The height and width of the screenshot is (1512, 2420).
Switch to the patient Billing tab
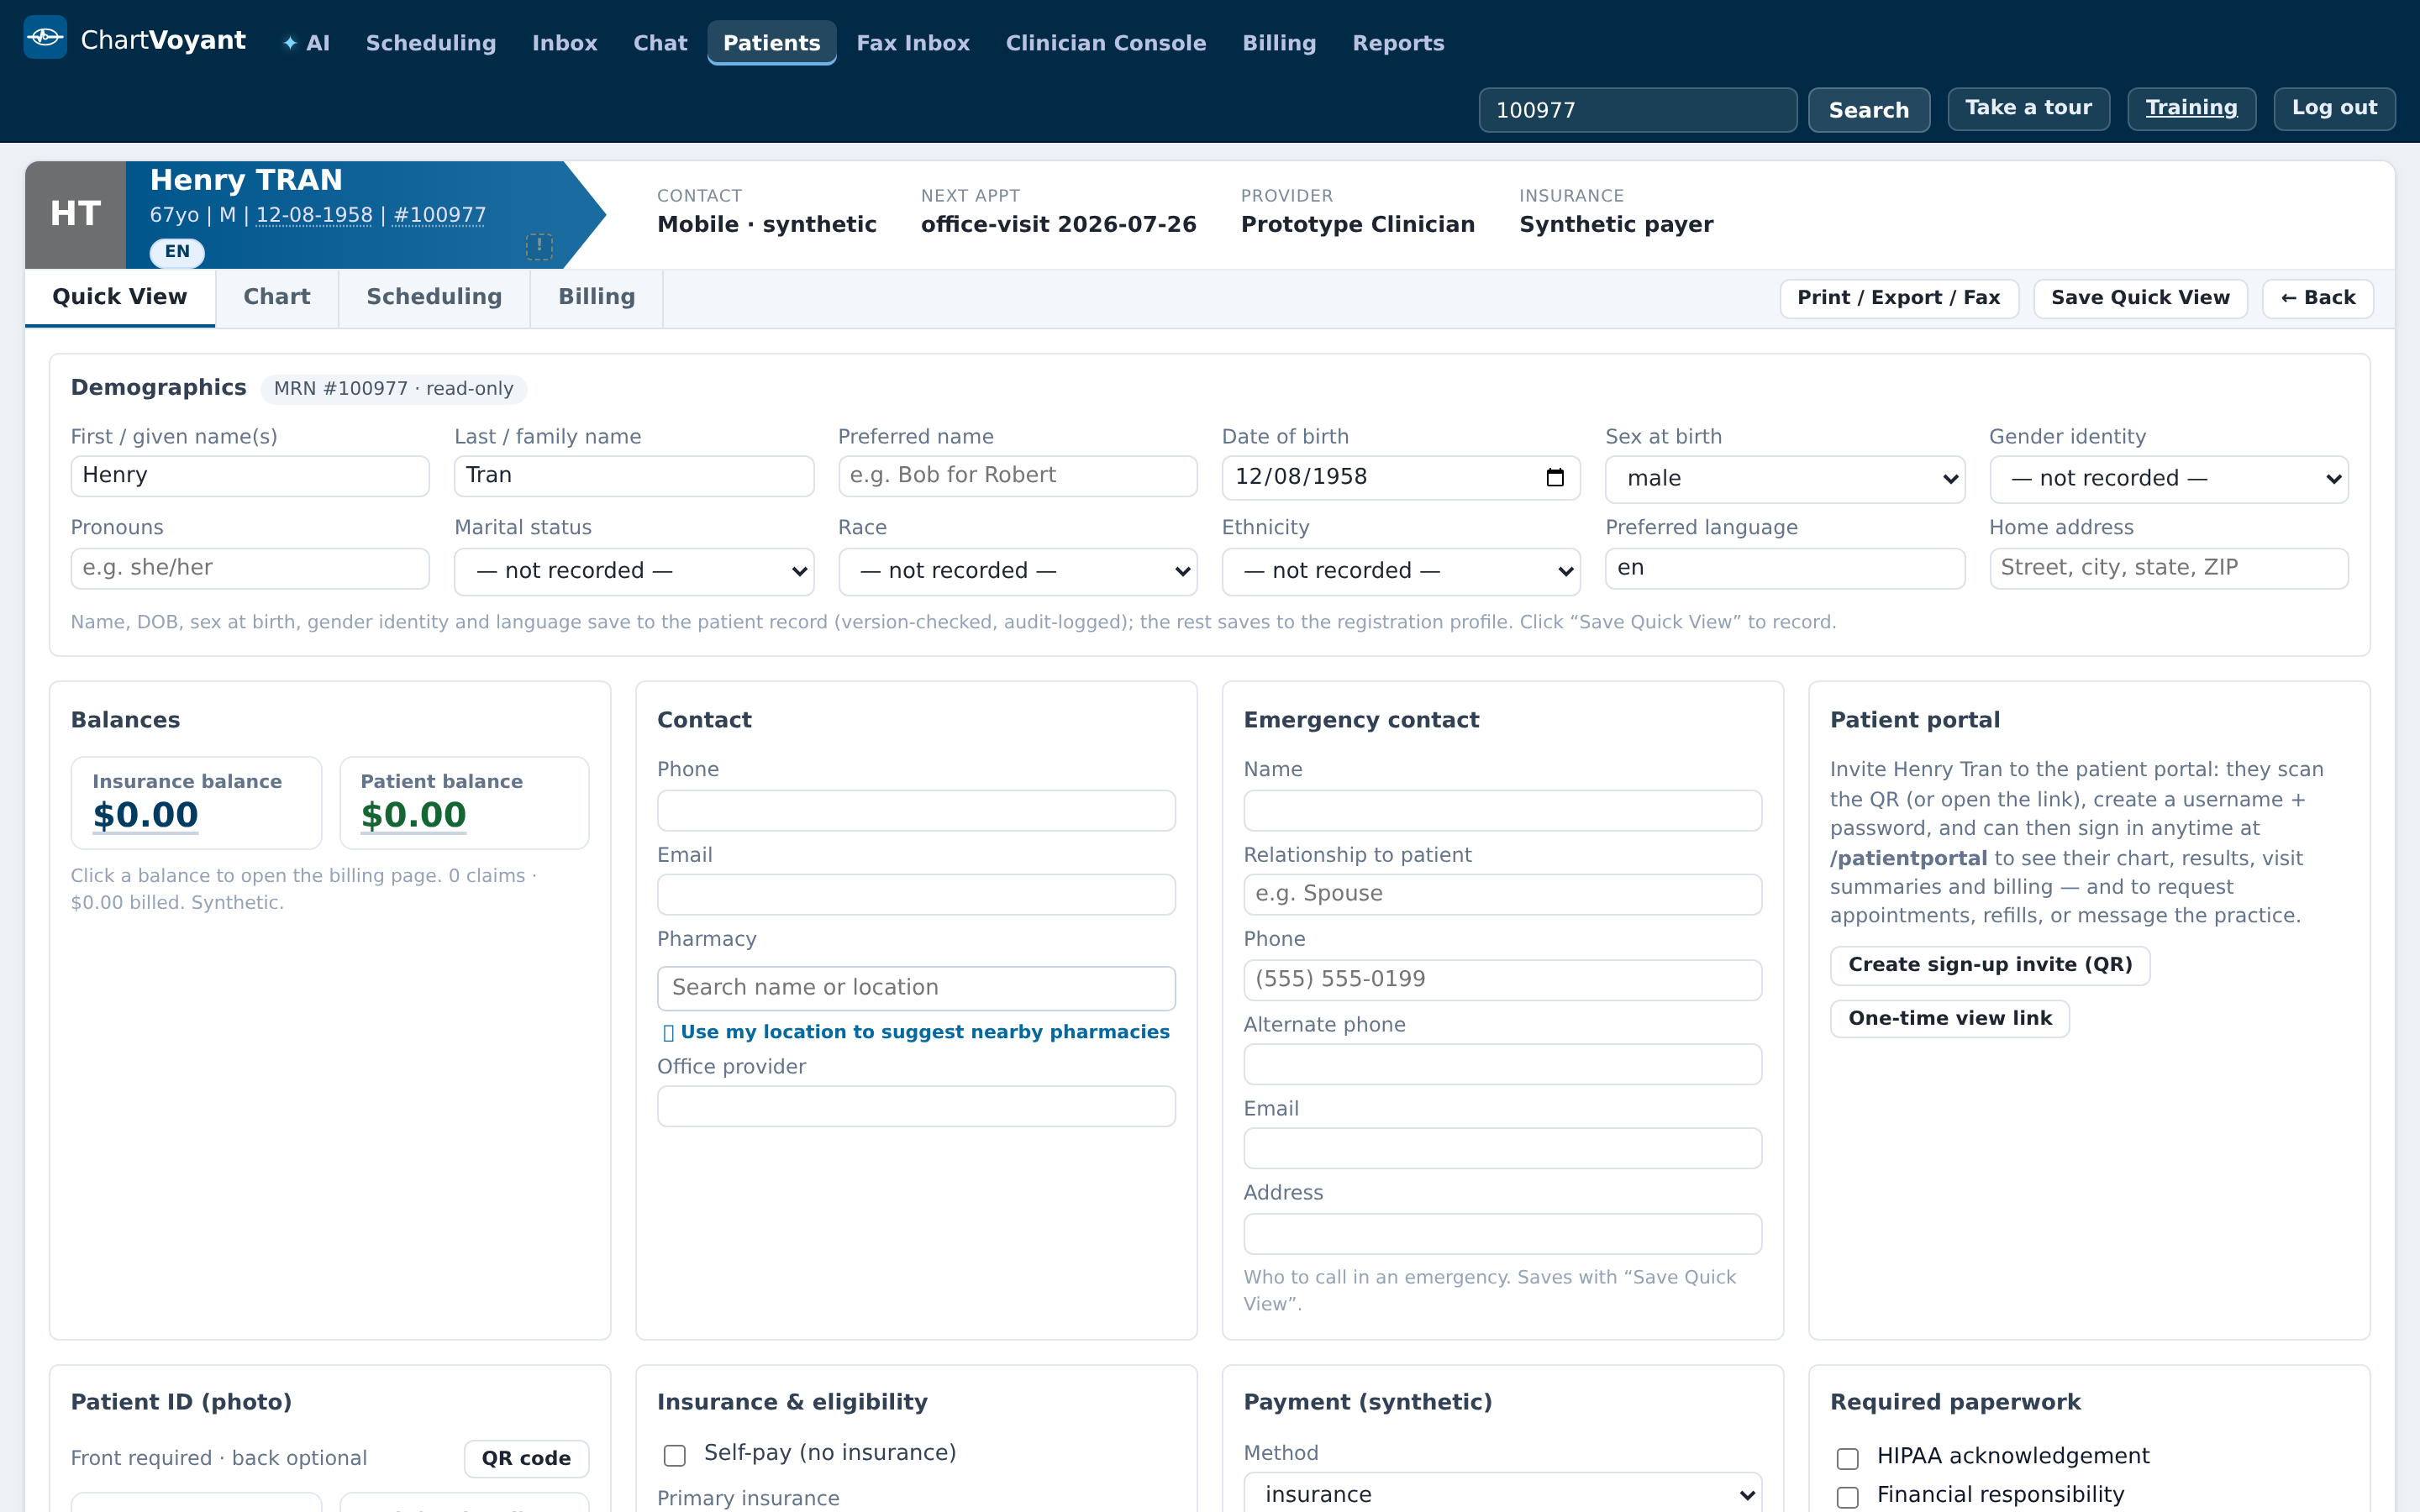pyautogui.click(x=597, y=297)
